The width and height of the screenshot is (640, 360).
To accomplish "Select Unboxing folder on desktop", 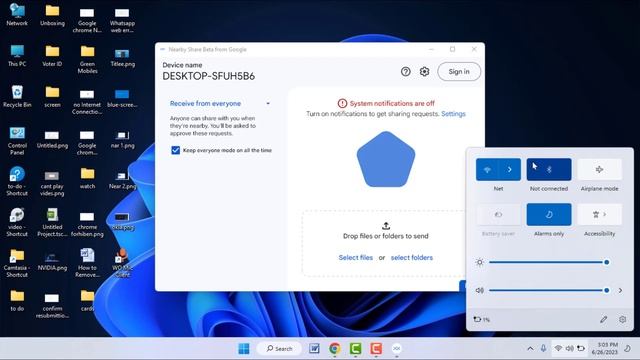I will pyautogui.click(x=52, y=15).
